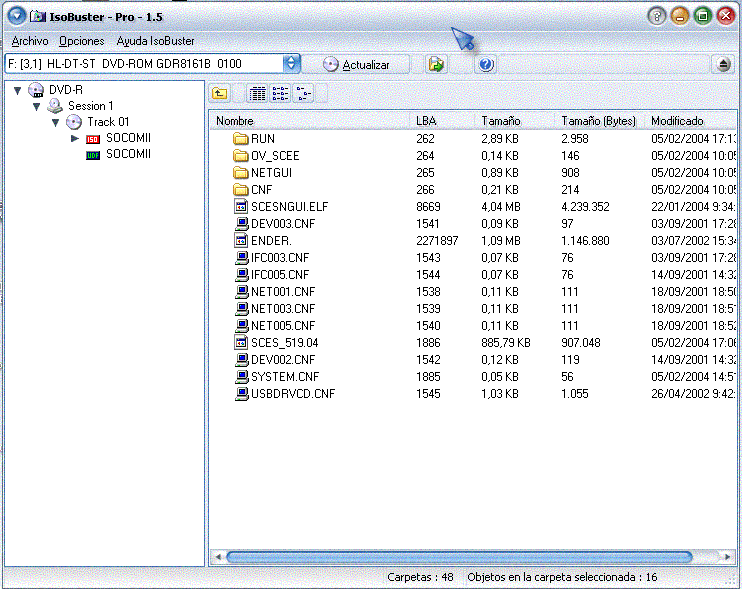
Task: Click the horizontal scrollbar in file list
Action: coord(458,557)
